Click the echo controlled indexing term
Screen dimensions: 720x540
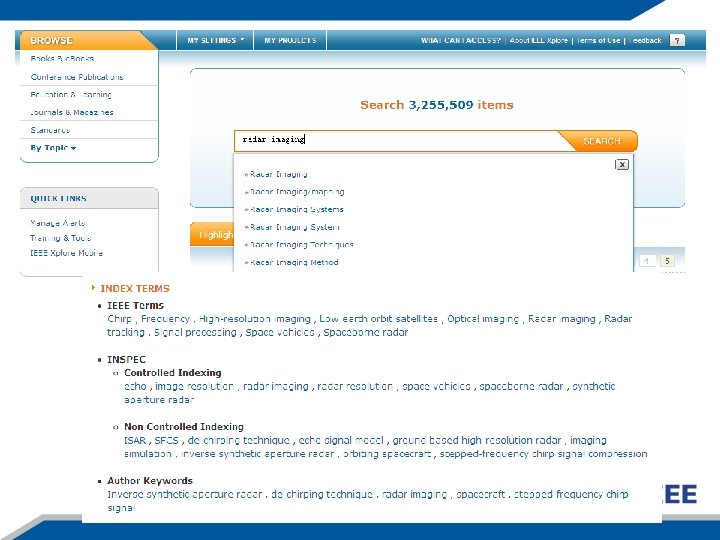[135, 387]
